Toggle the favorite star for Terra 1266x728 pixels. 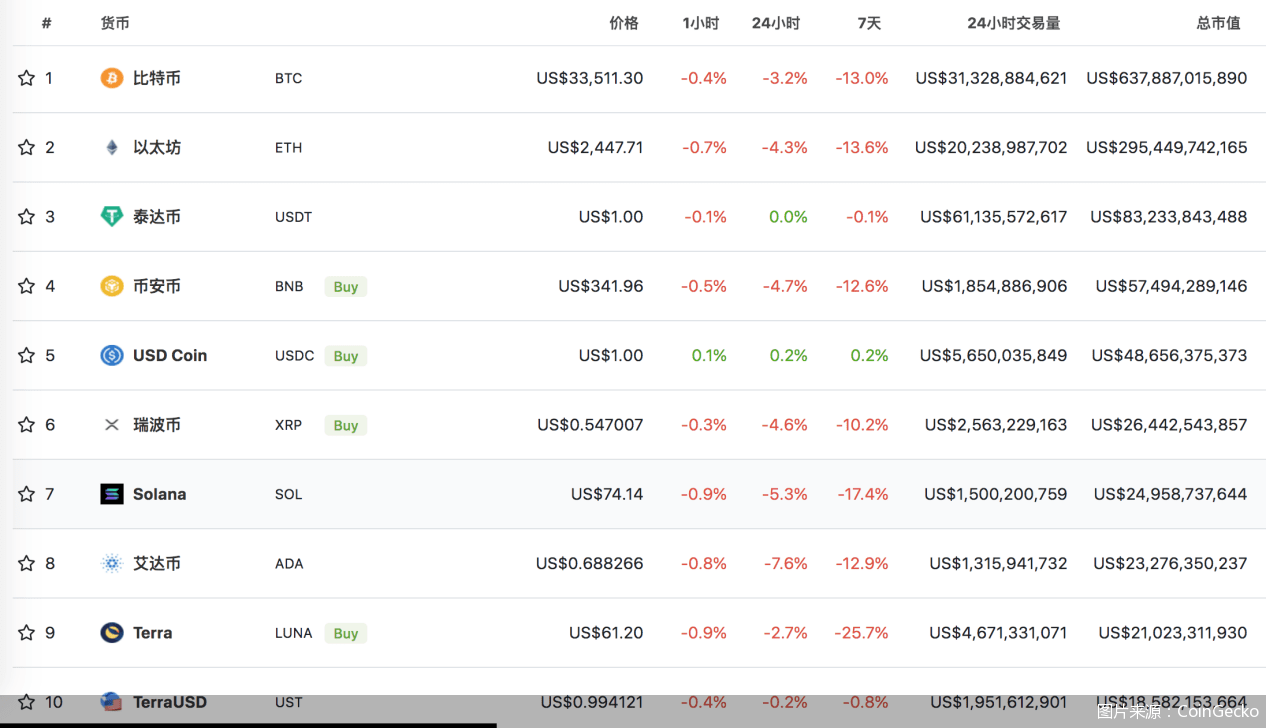click(27, 633)
